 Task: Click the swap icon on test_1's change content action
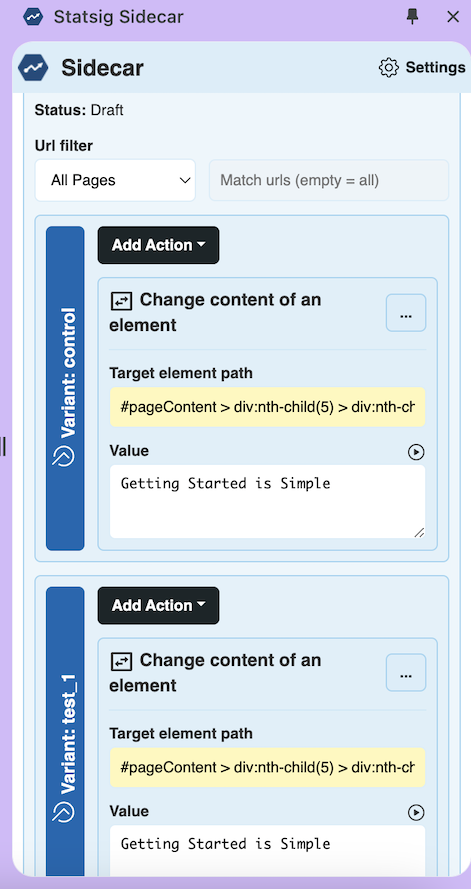pos(121,661)
